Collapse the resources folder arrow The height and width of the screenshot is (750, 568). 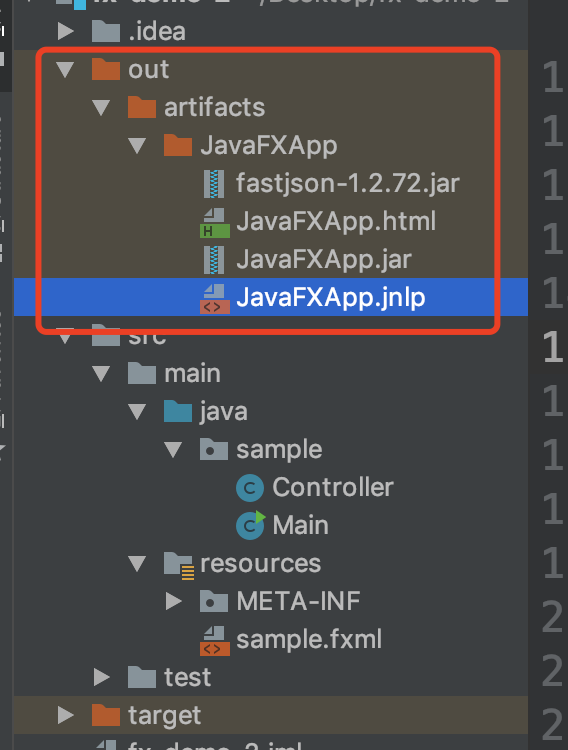click(137, 563)
